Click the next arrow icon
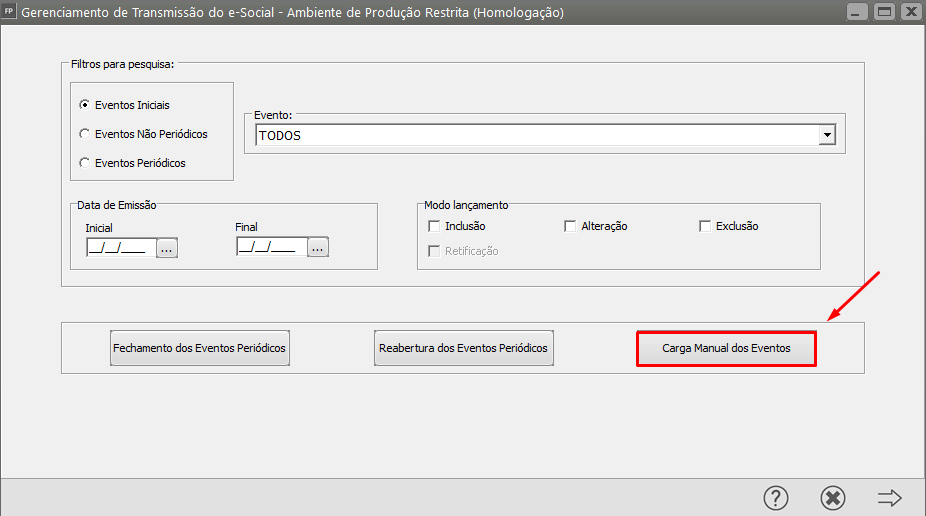926x516 pixels. point(889,498)
